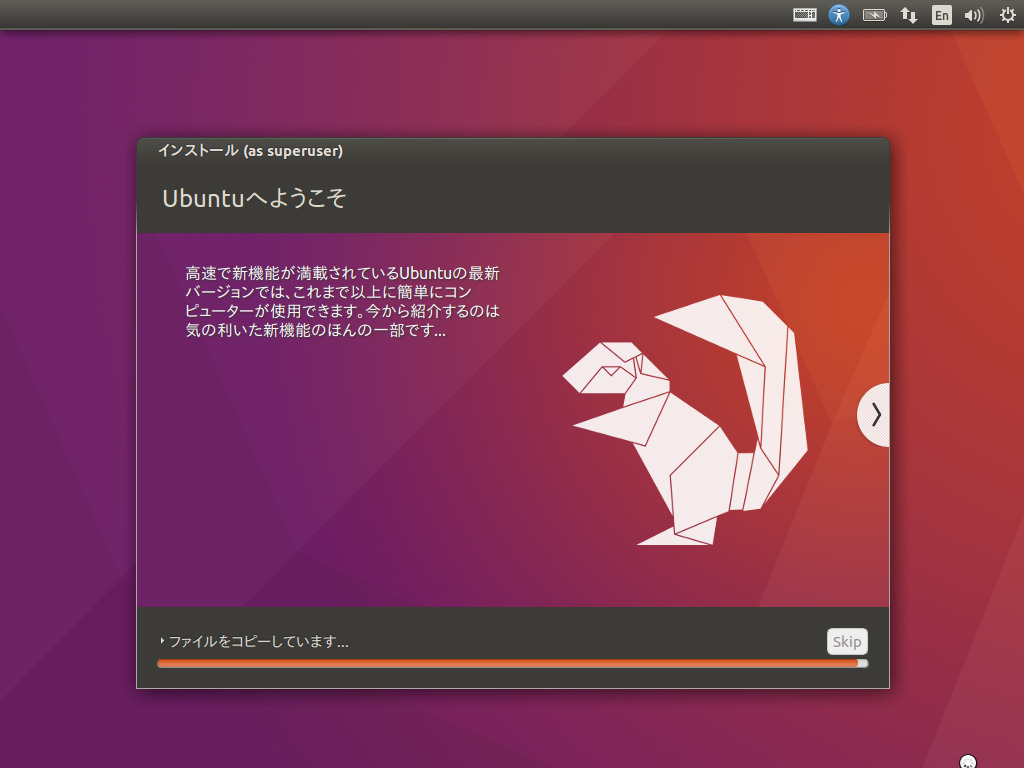1024x768 pixels.
Task: Click the ファイルをコピーしています status text
Action: 259,641
